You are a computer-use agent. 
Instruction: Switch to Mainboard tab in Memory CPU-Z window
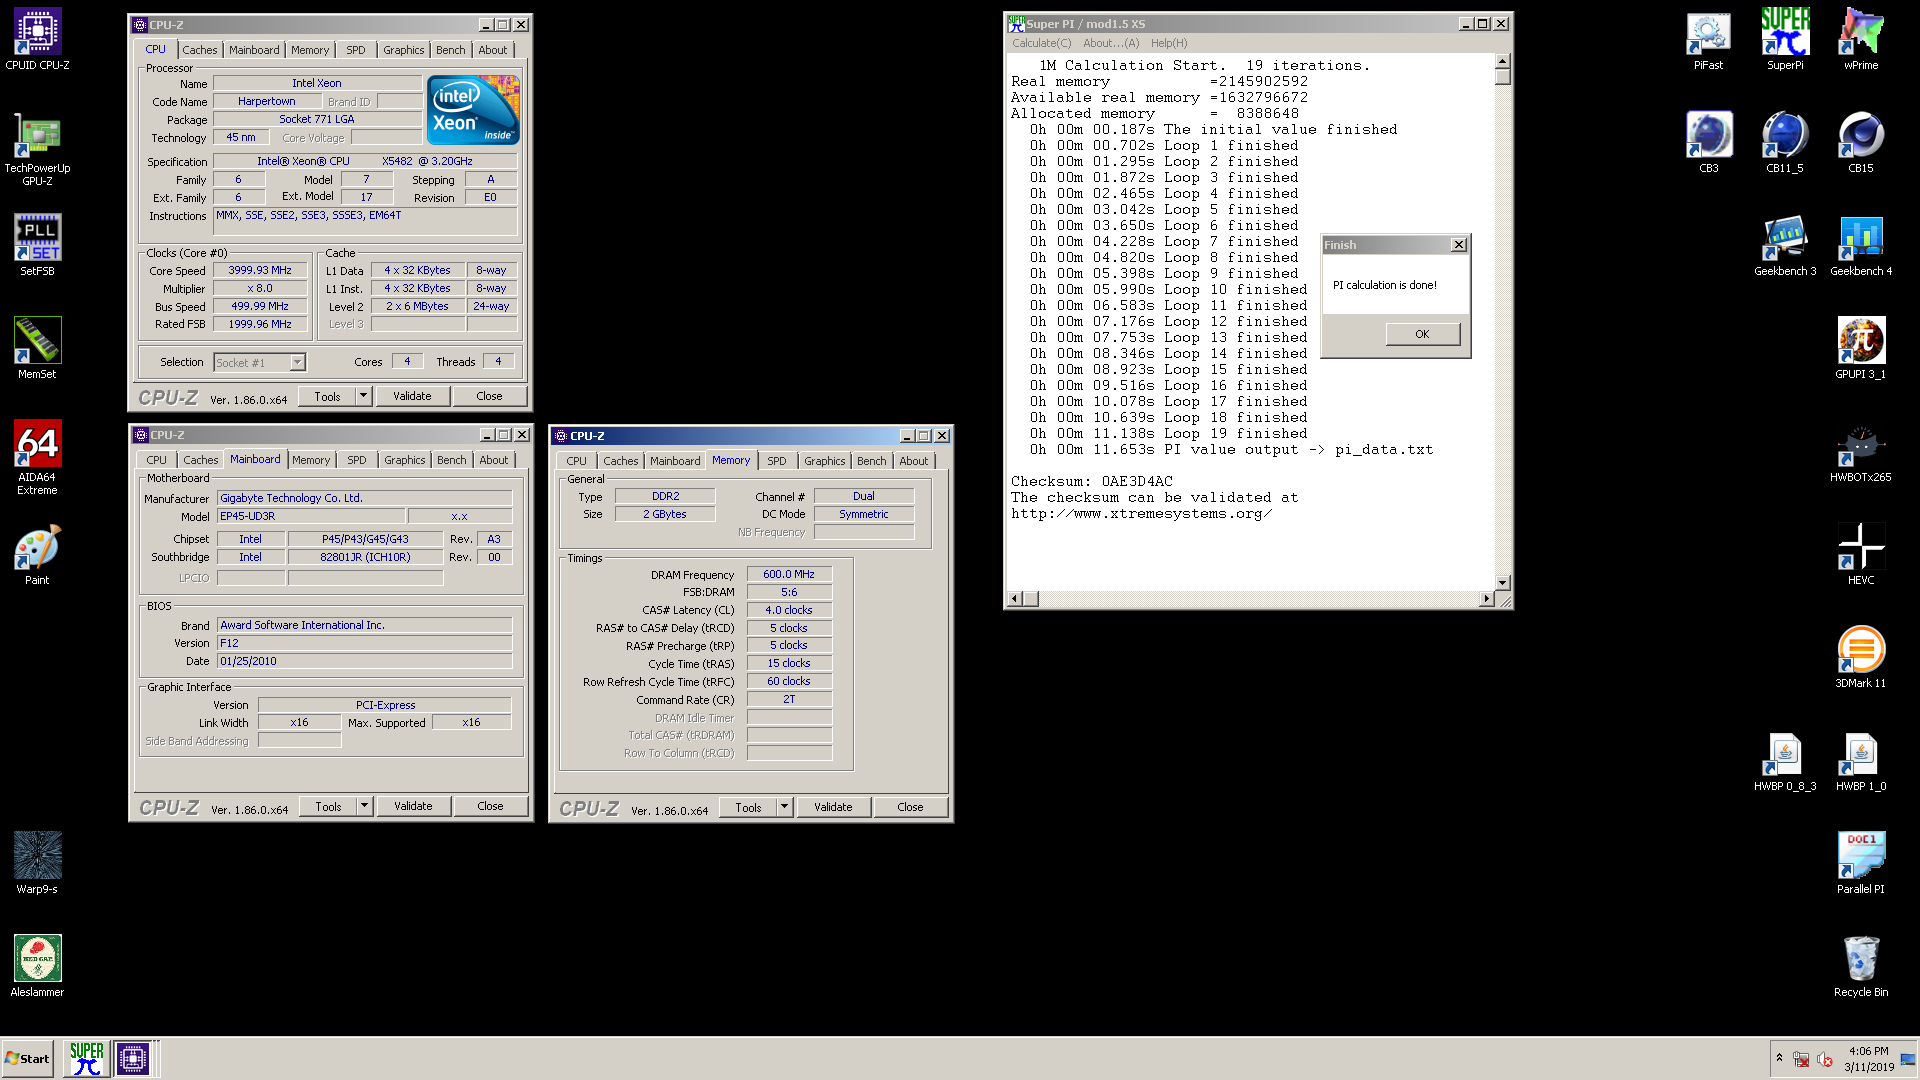coord(675,461)
